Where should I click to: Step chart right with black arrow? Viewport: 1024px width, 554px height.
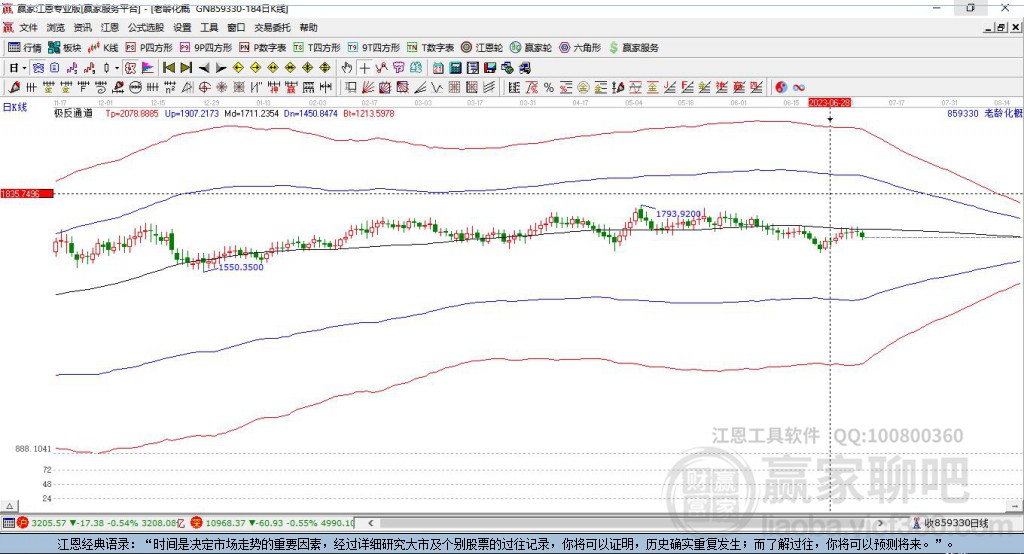(x=221, y=68)
